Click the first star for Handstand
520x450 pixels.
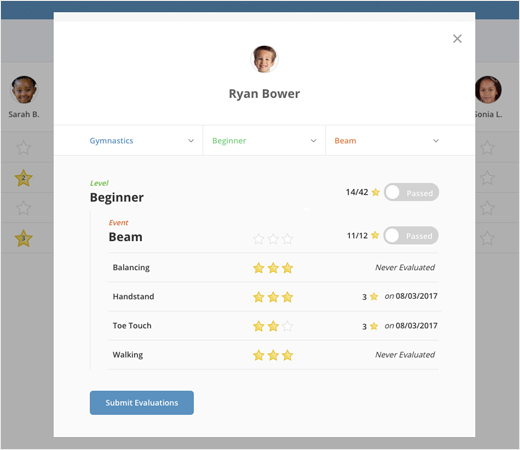(x=259, y=297)
